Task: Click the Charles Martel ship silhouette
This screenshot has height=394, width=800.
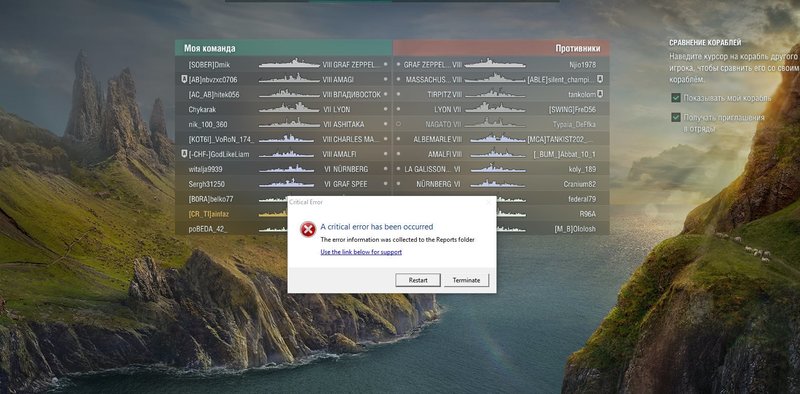Action: click(x=287, y=139)
